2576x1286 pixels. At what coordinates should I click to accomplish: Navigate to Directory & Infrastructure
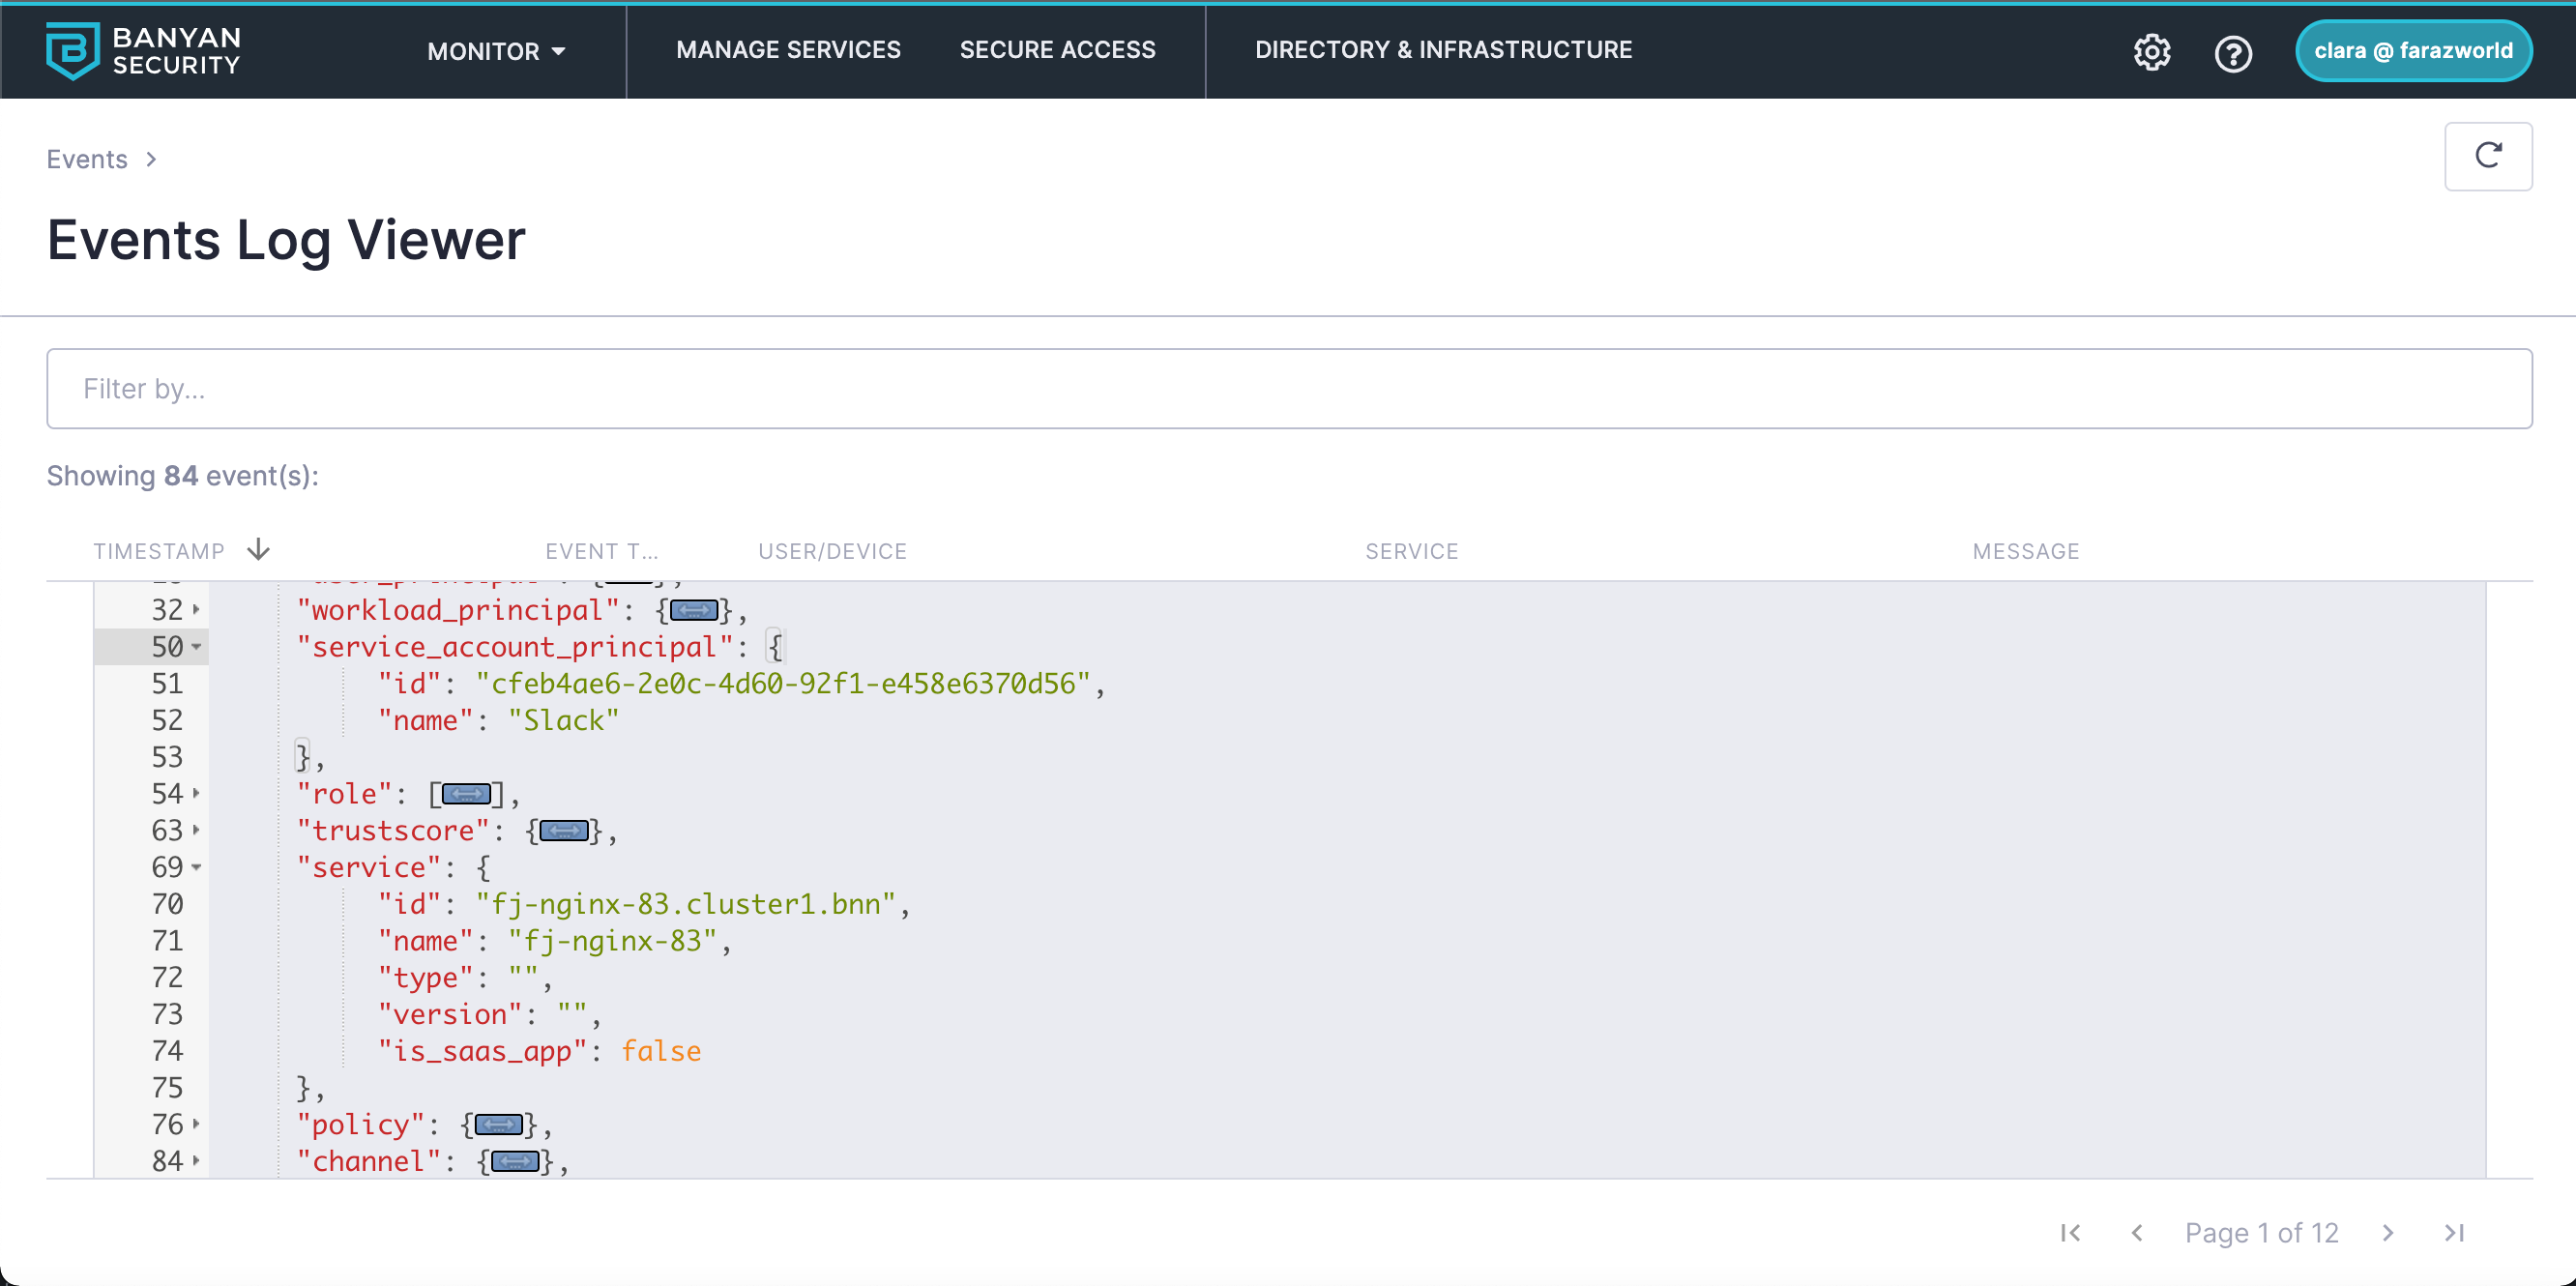coord(1443,50)
